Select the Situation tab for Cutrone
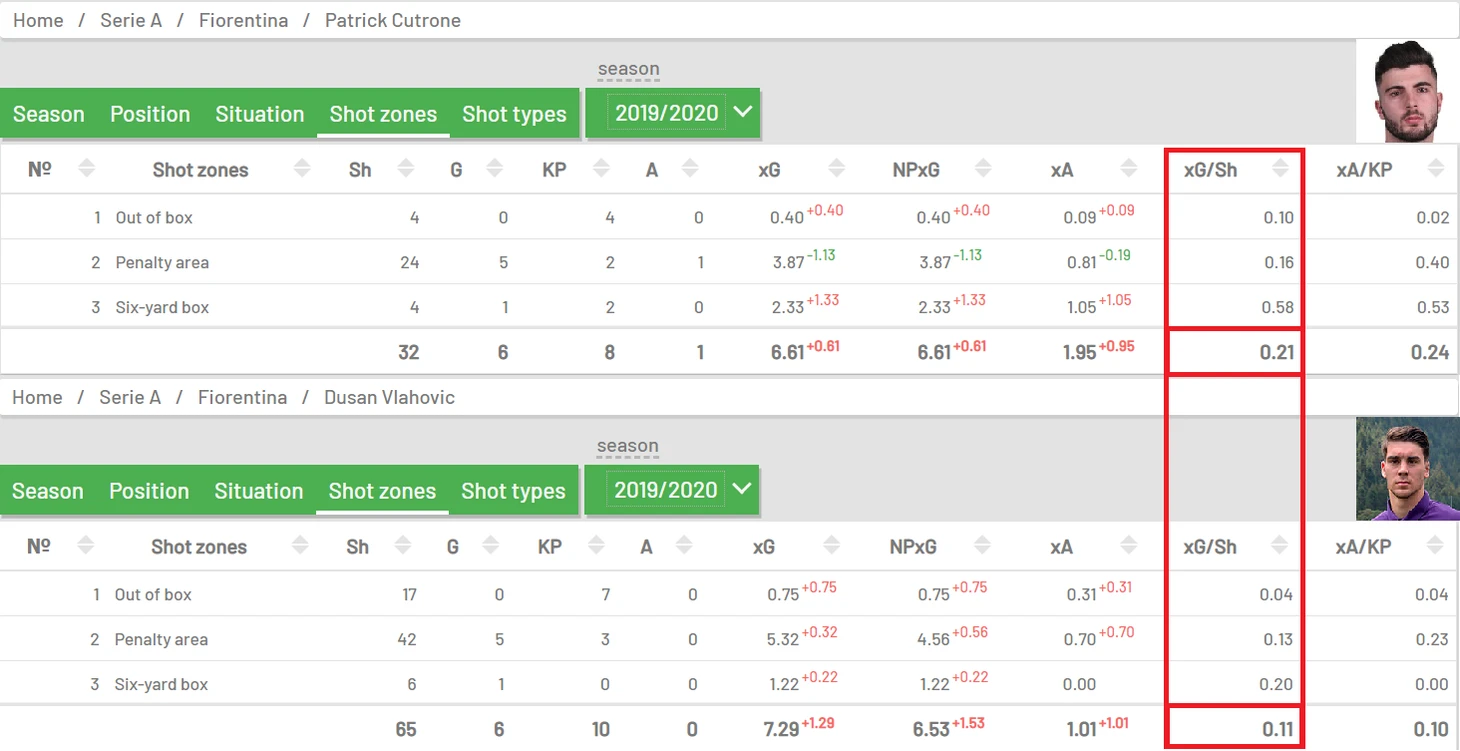This screenshot has width=1460, height=751. coord(260,114)
